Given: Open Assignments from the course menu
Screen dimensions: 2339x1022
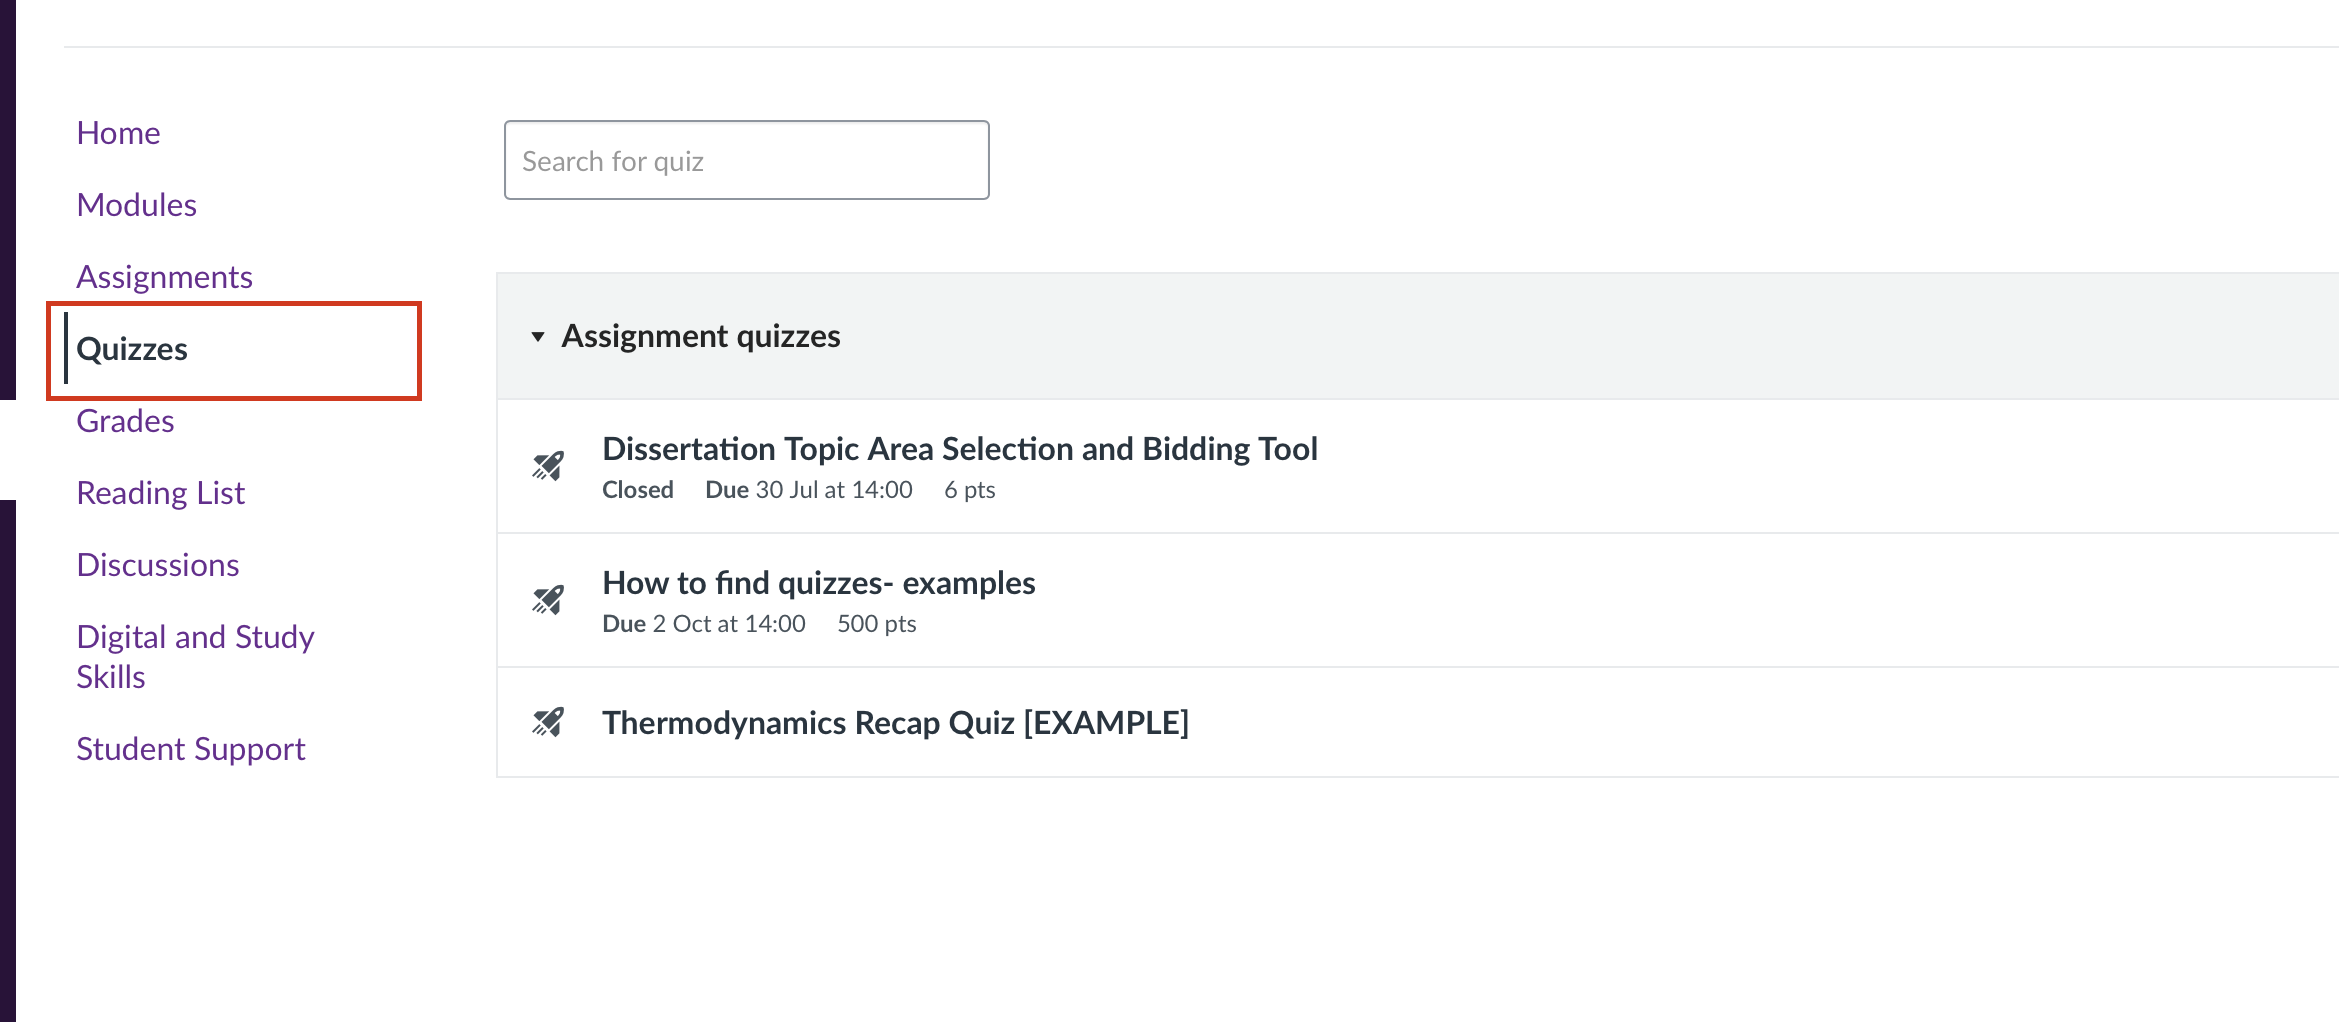Looking at the screenshot, I should click(x=165, y=277).
